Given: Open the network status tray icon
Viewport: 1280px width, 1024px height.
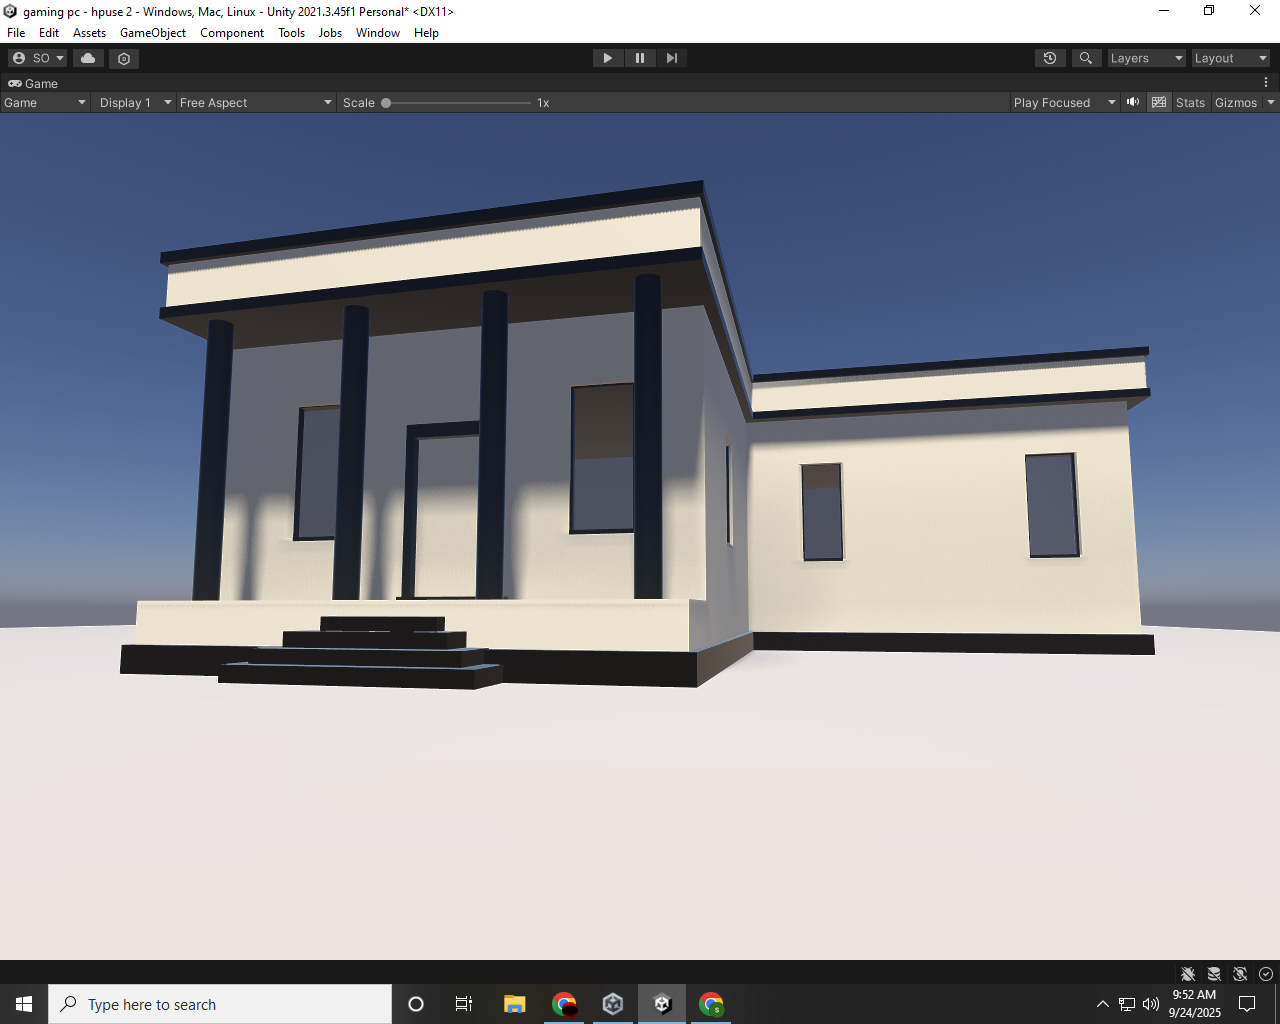Looking at the screenshot, I should click(1127, 1004).
